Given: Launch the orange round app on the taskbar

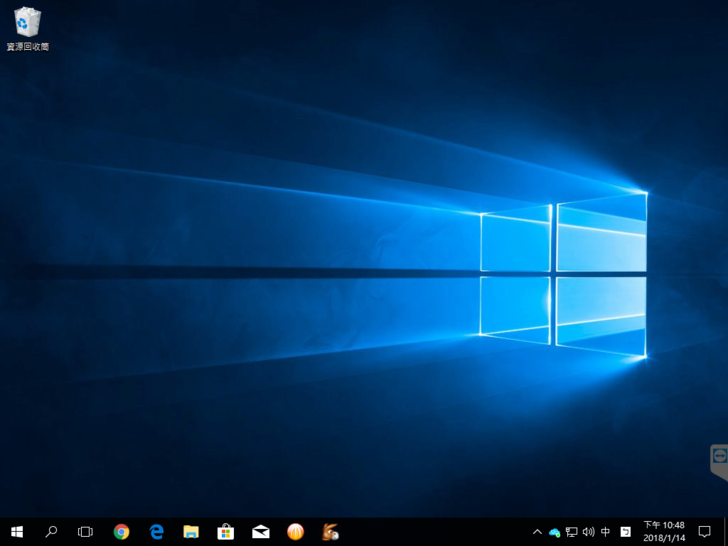Looking at the screenshot, I should point(296,532).
